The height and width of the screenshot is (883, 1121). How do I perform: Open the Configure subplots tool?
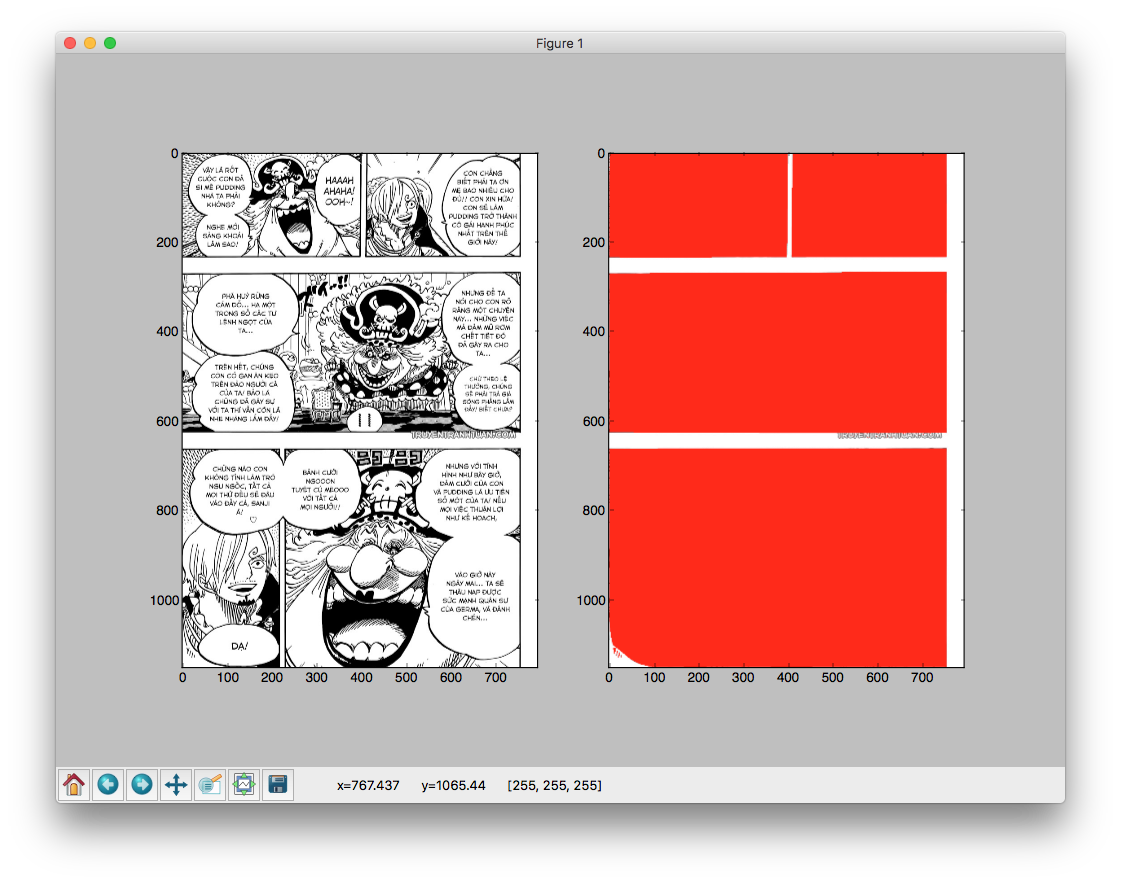tap(244, 784)
